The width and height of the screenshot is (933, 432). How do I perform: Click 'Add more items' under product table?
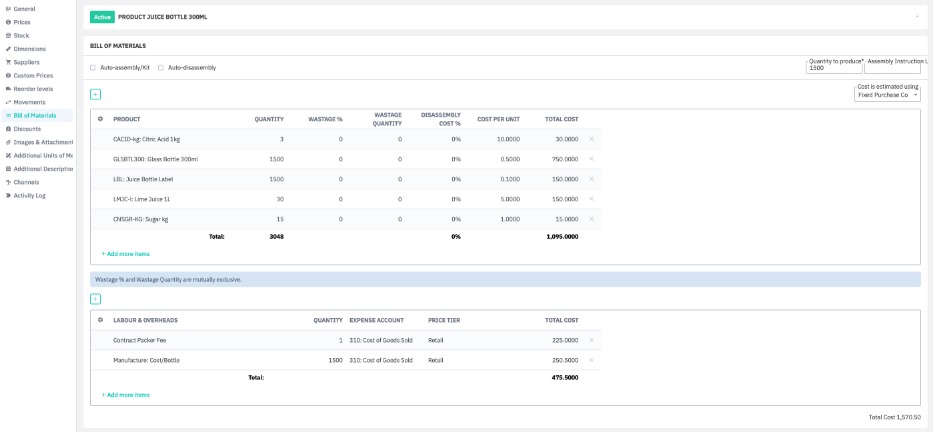[x=126, y=254]
